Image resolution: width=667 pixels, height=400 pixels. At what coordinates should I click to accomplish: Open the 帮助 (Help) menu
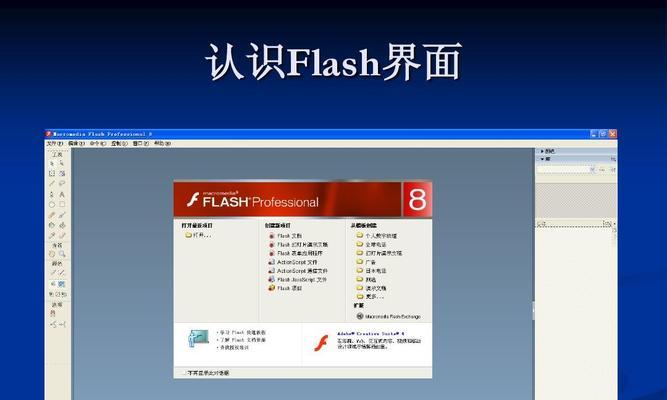point(162,144)
